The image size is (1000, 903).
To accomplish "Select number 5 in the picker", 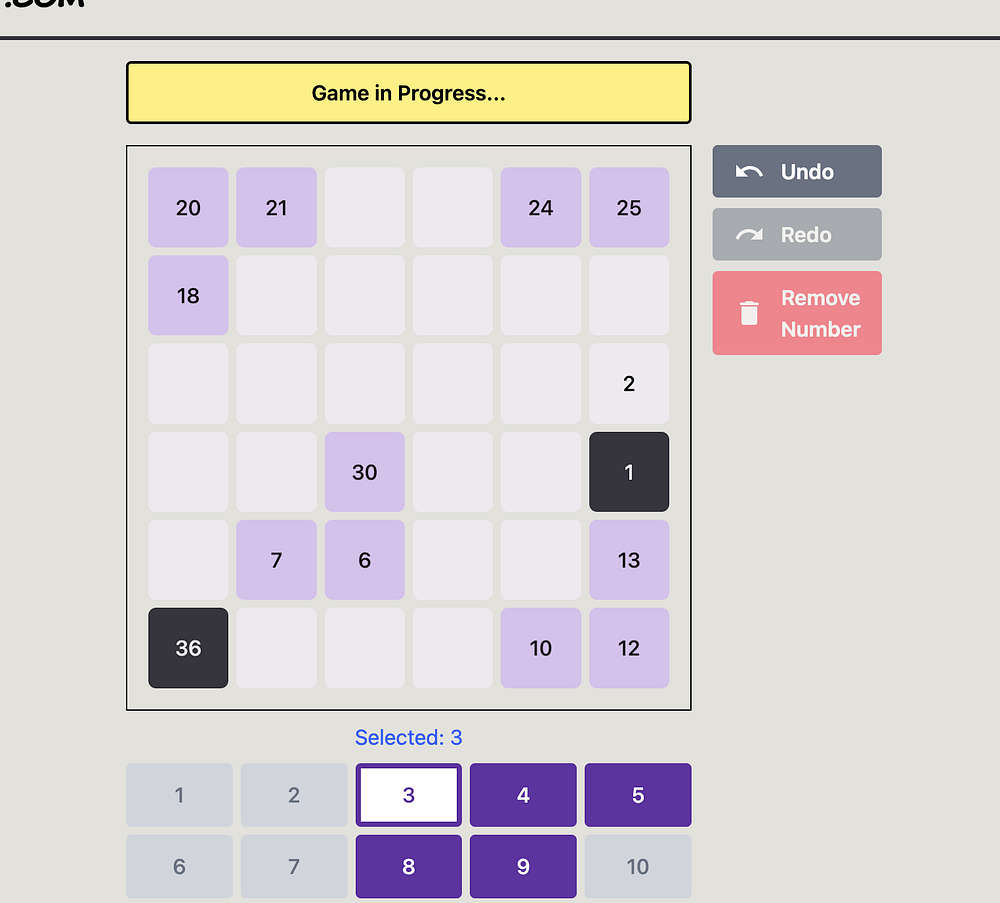I will tap(638, 795).
